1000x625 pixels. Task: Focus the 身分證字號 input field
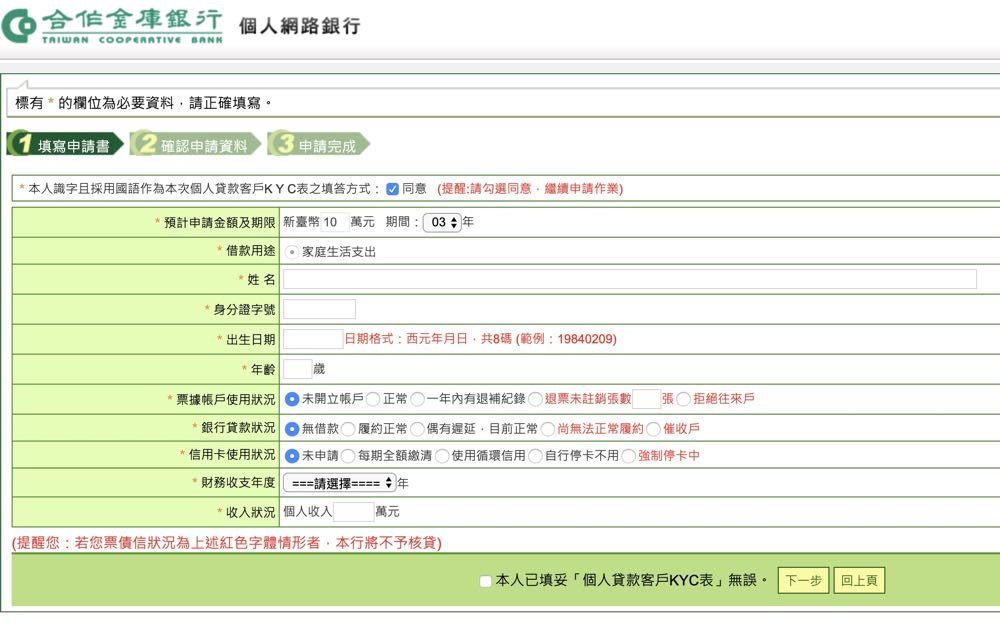click(x=319, y=309)
